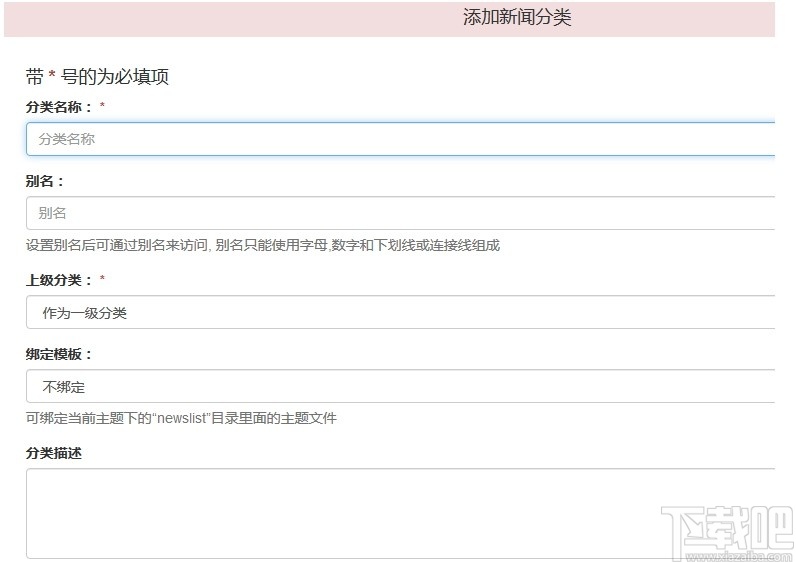Click the 带 * 号的为必填项 notice text
Screen dimensions: 796x562
point(97,77)
